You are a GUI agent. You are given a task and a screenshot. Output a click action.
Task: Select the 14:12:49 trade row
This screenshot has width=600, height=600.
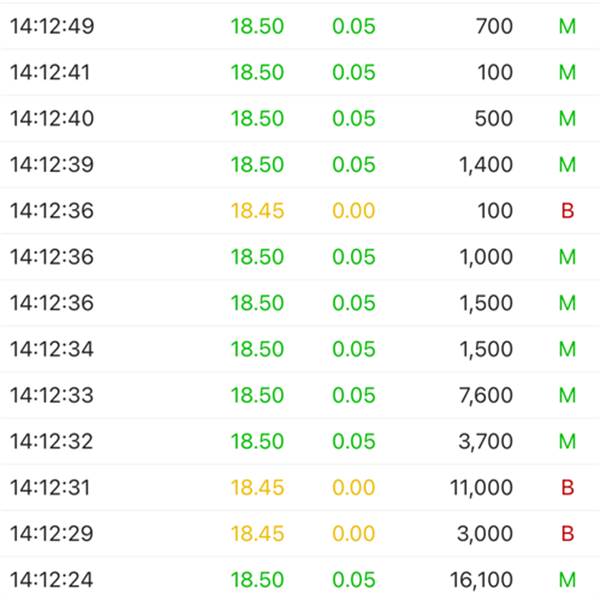(300, 26)
